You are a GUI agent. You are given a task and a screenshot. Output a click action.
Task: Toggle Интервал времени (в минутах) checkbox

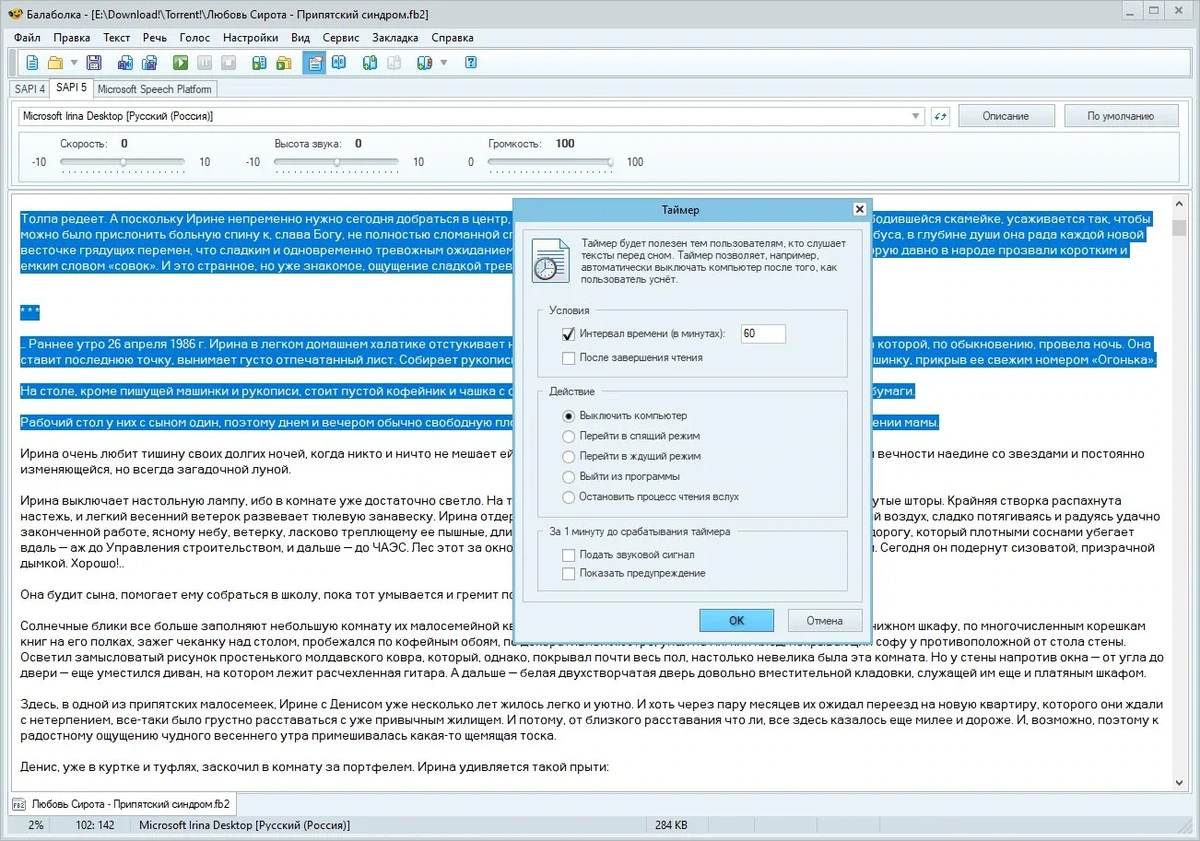tap(569, 334)
